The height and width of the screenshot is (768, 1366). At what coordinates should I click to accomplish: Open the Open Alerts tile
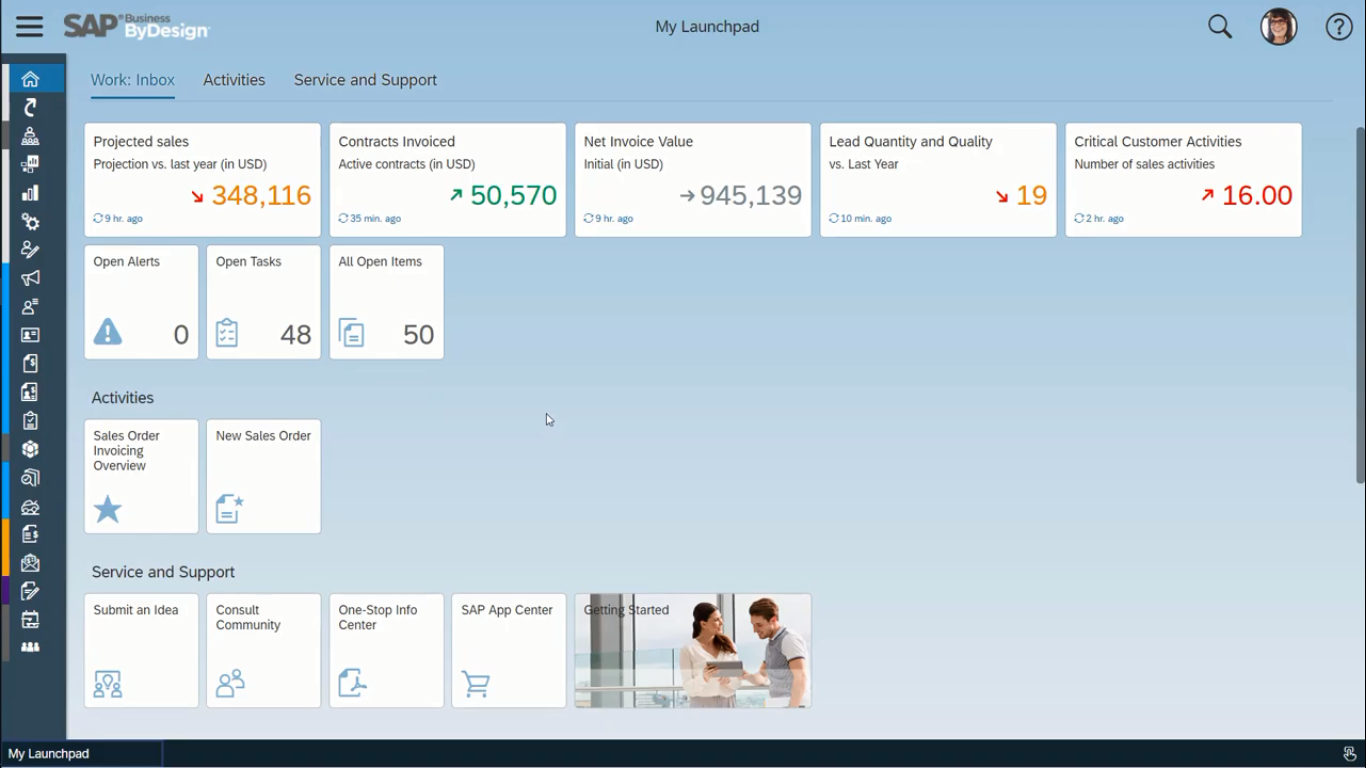pyautogui.click(x=141, y=302)
